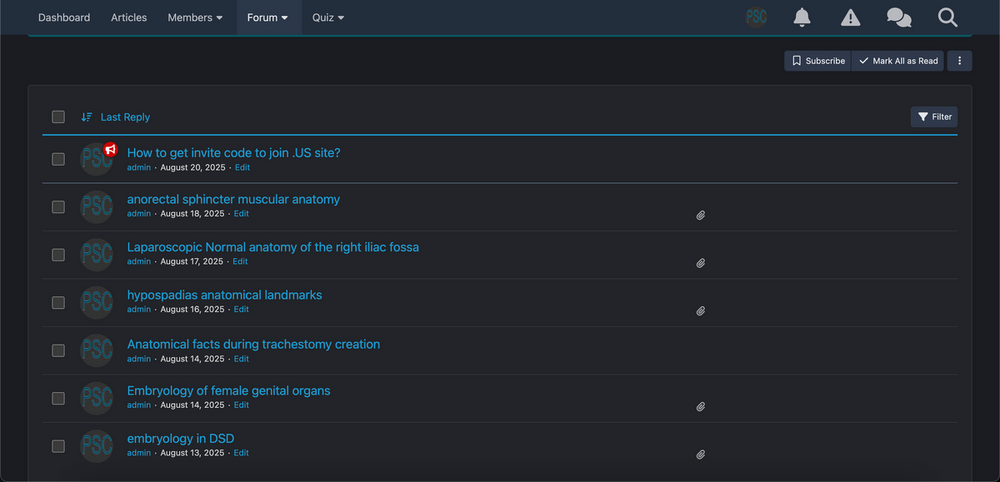Image resolution: width=1000 pixels, height=482 pixels.
Task: Click PSC avatar on Laparoscopic Normal anatomy thread
Action: pos(96,254)
